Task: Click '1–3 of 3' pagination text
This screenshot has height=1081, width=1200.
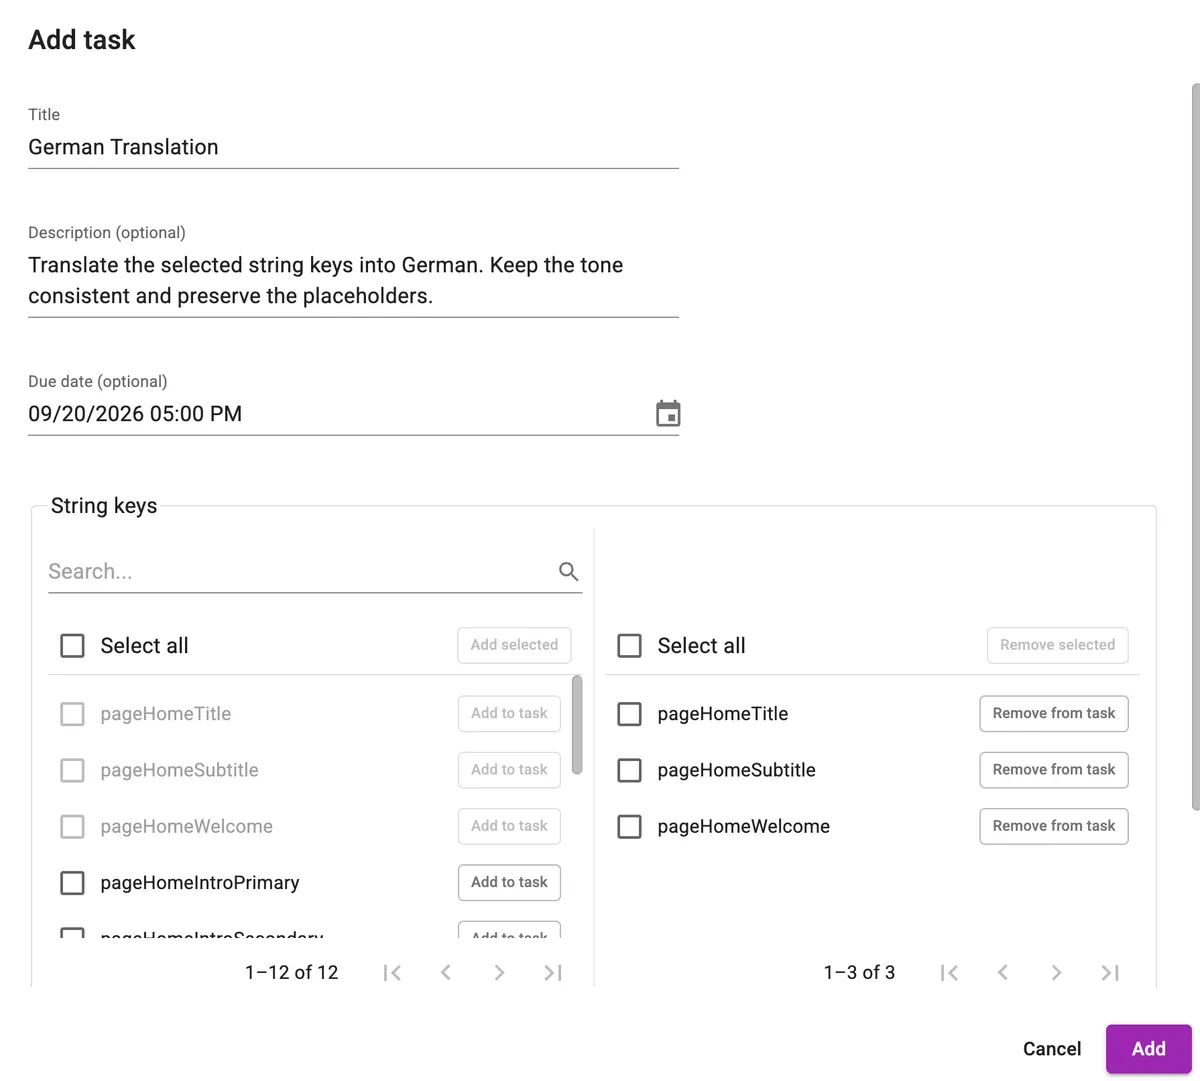Action: pos(859,972)
